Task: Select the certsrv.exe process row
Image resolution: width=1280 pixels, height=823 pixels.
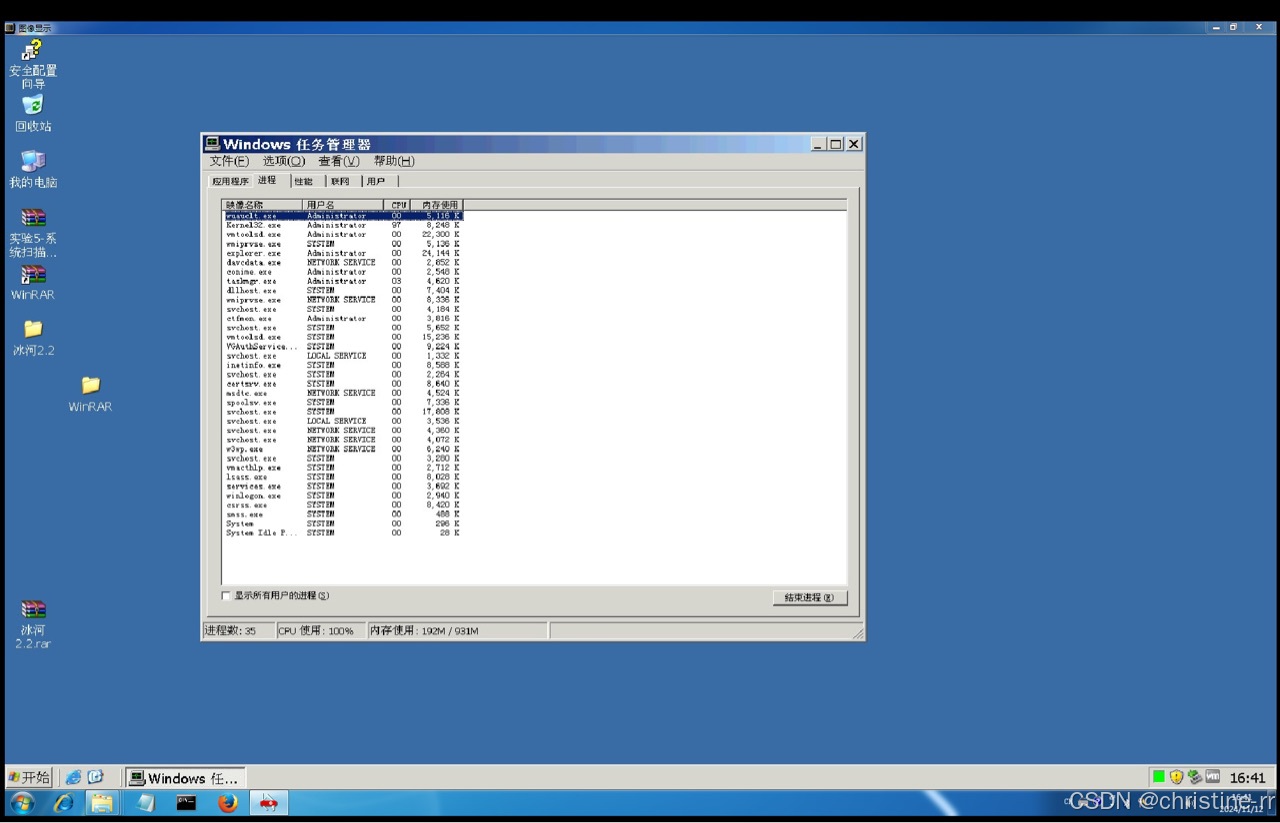Action: click(342, 384)
